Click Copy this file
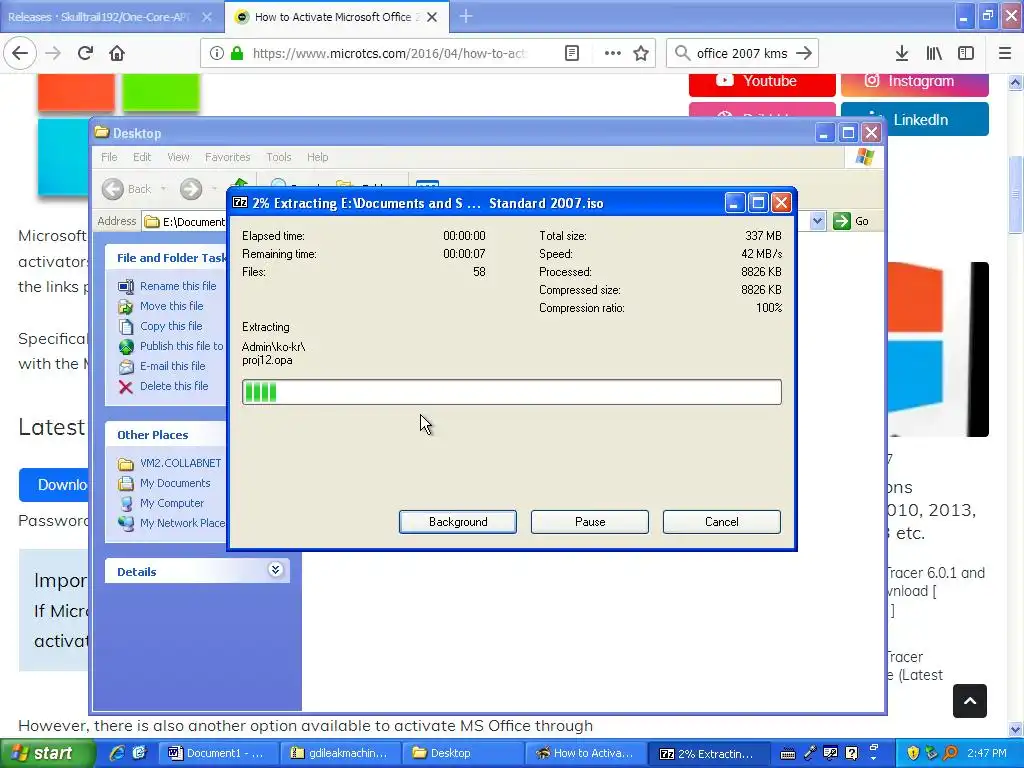 click(171, 326)
